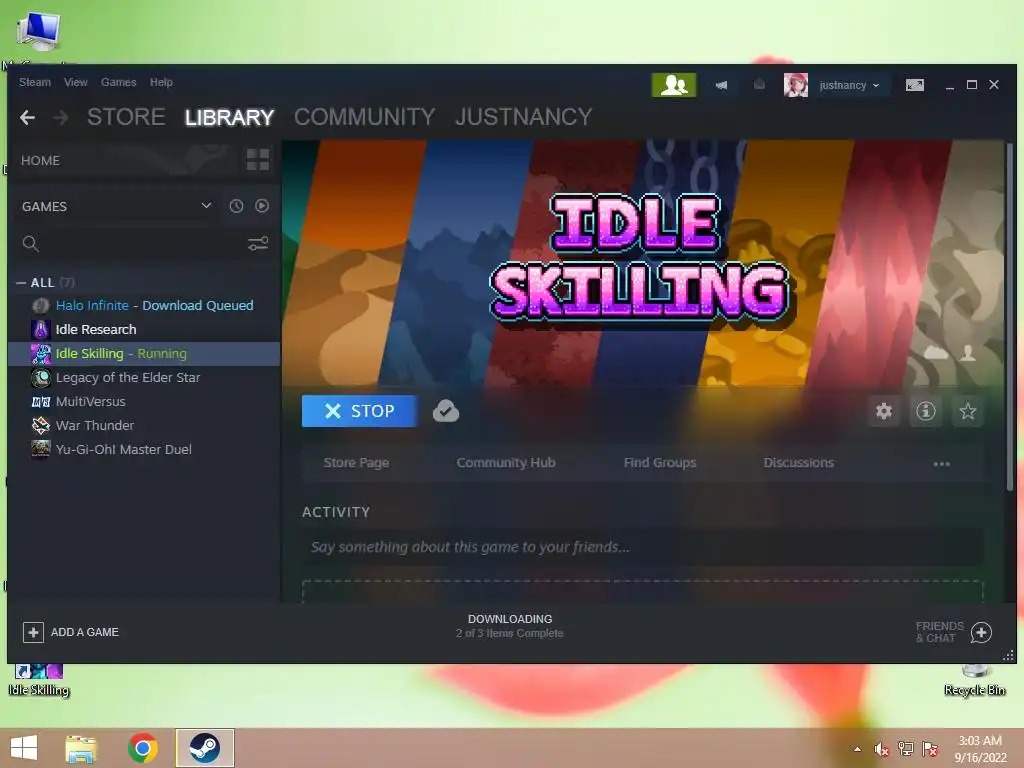Open cloud sync status icon

[x=446, y=411]
